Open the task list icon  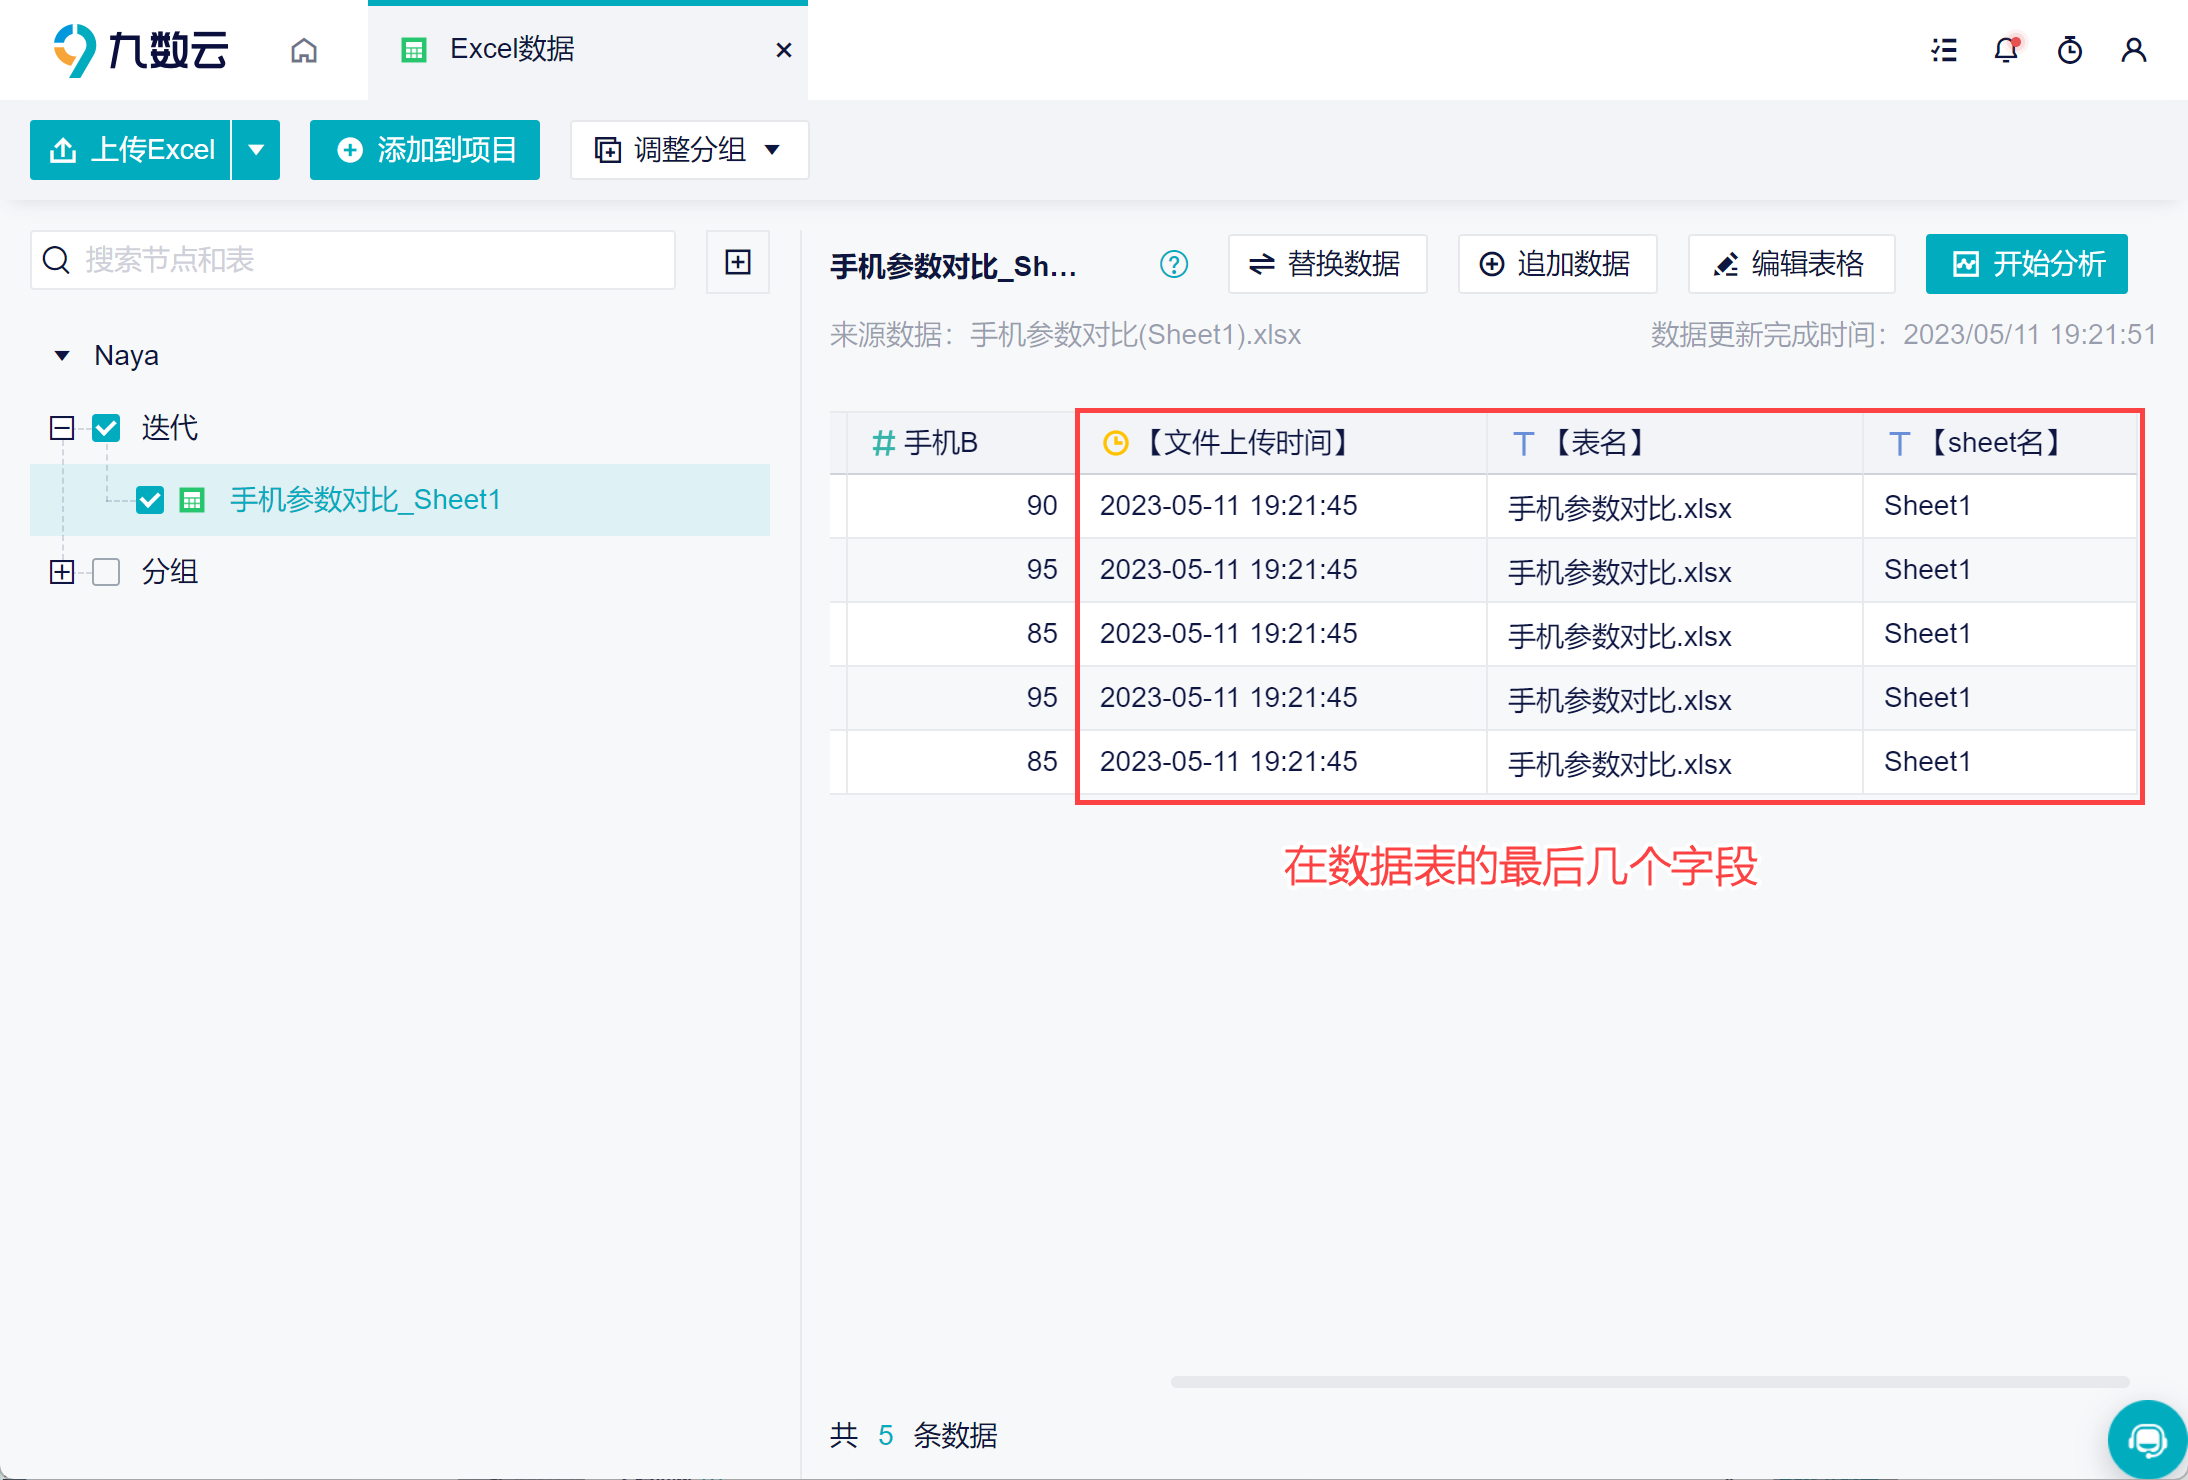pyautogui.click(x=1944, y=50)
